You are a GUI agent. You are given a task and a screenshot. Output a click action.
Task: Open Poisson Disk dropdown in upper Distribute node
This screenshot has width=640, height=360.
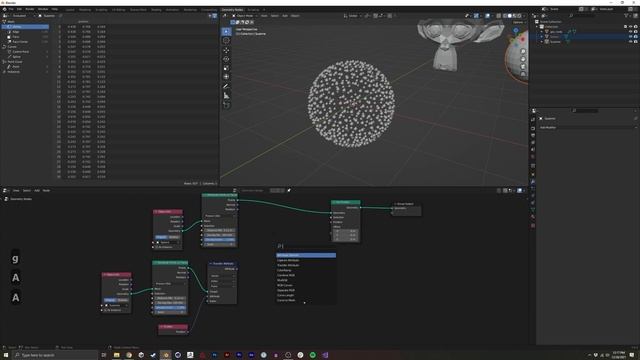(220, 216)
